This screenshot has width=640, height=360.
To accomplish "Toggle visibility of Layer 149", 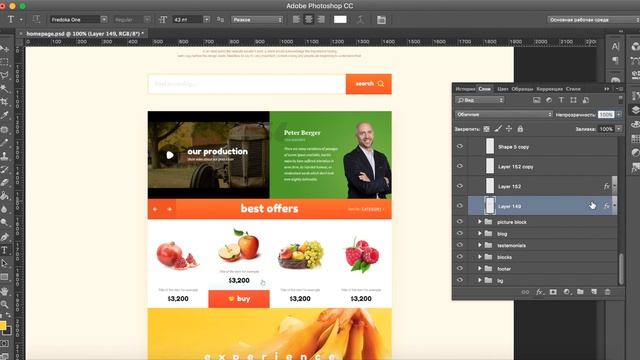I will tap(460, 206).
